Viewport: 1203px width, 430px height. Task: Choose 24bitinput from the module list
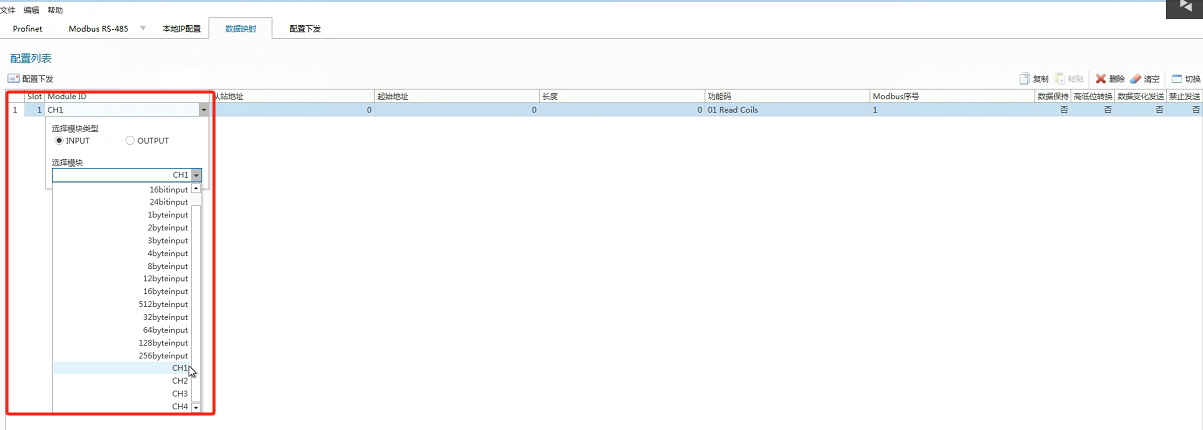pyautogui.click(x=122, y=202)
